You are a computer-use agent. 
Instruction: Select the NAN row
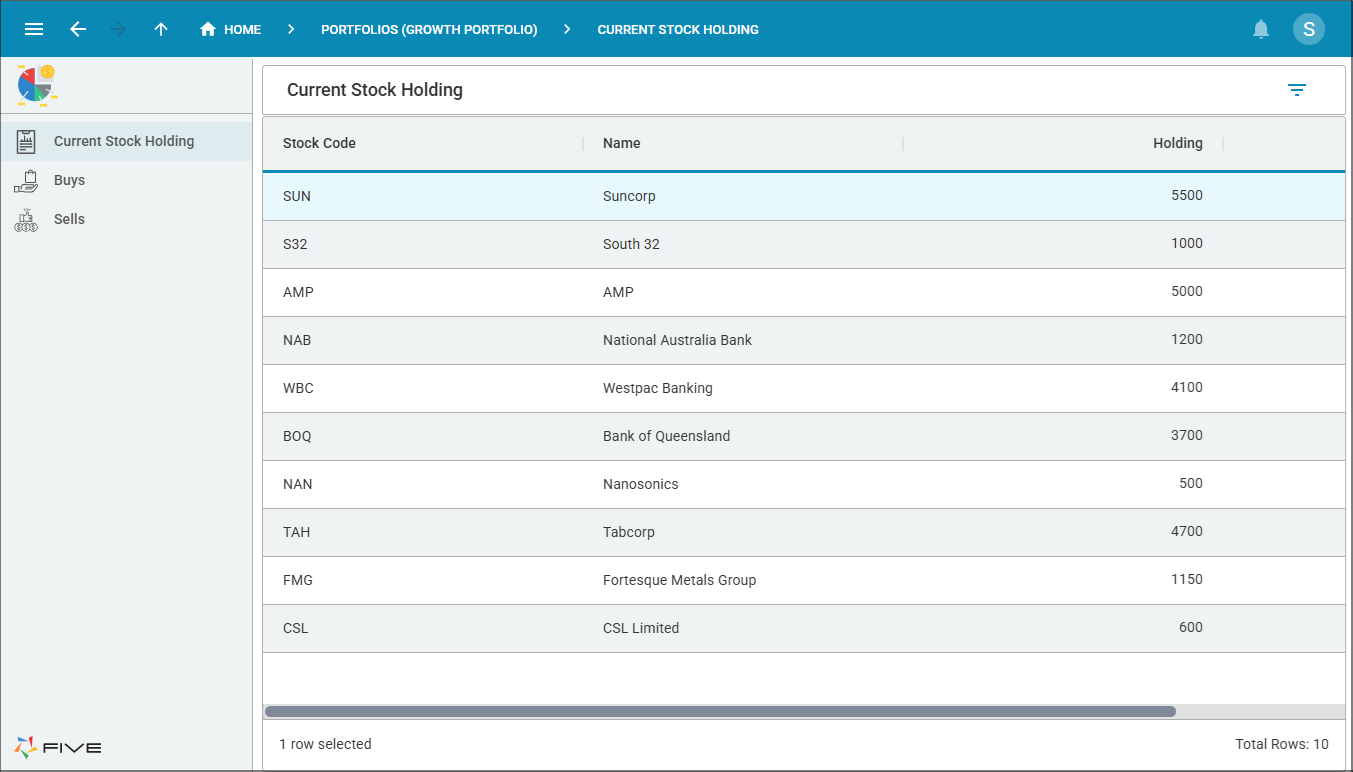pos(803,484)
